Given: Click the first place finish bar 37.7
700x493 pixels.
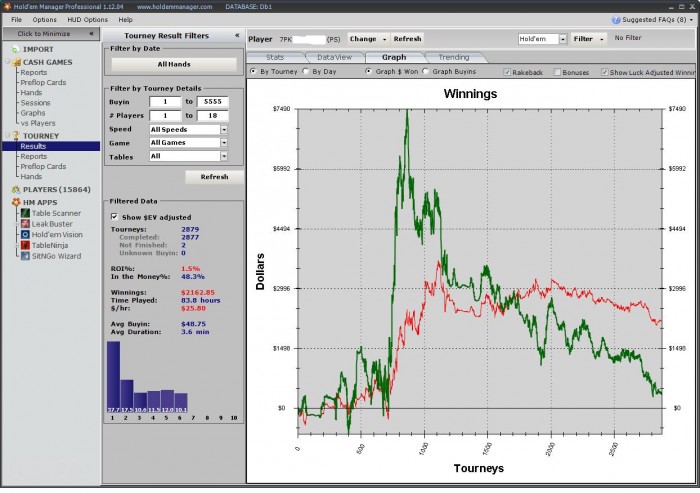Looking at the screenshot, I should click(x=113, y=377).
